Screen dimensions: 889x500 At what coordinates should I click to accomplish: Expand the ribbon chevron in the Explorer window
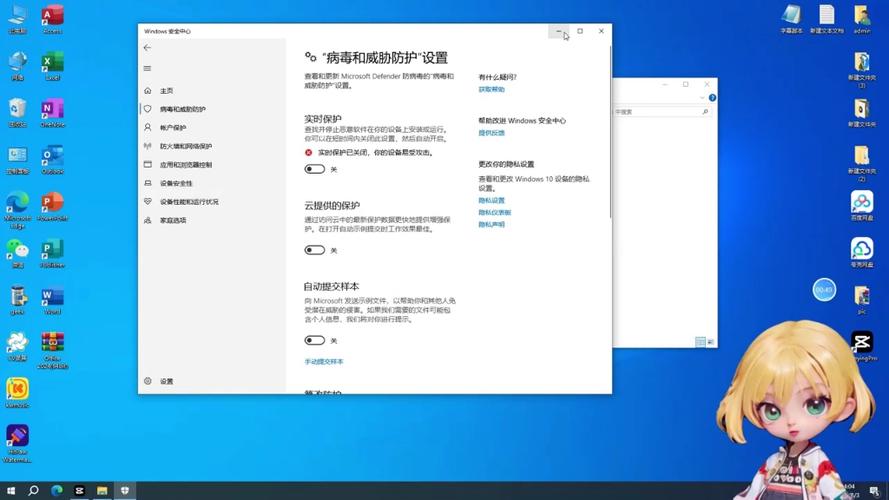point(702,98)
